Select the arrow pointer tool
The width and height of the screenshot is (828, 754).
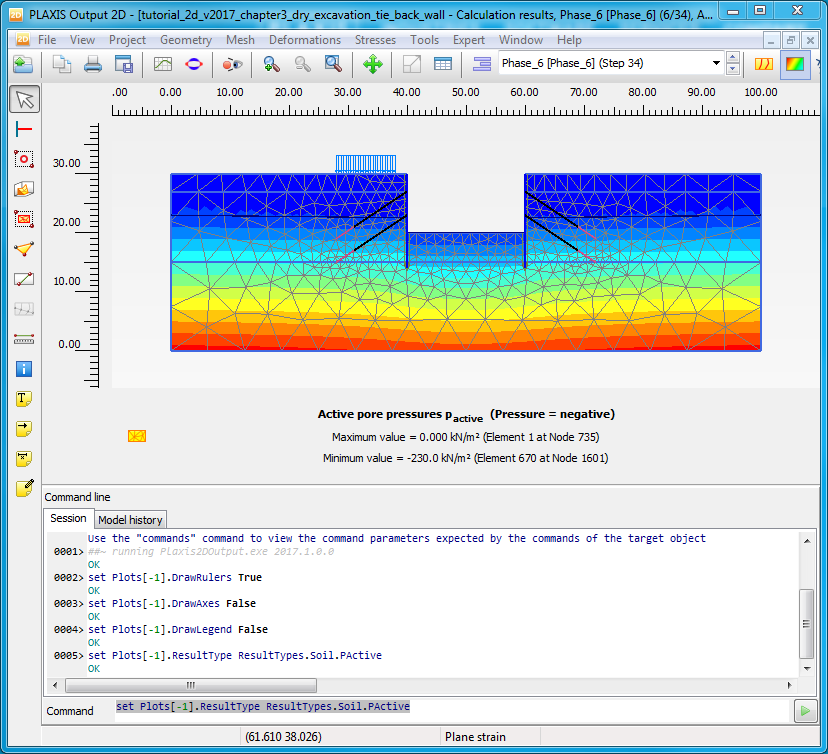coord(25,99)
